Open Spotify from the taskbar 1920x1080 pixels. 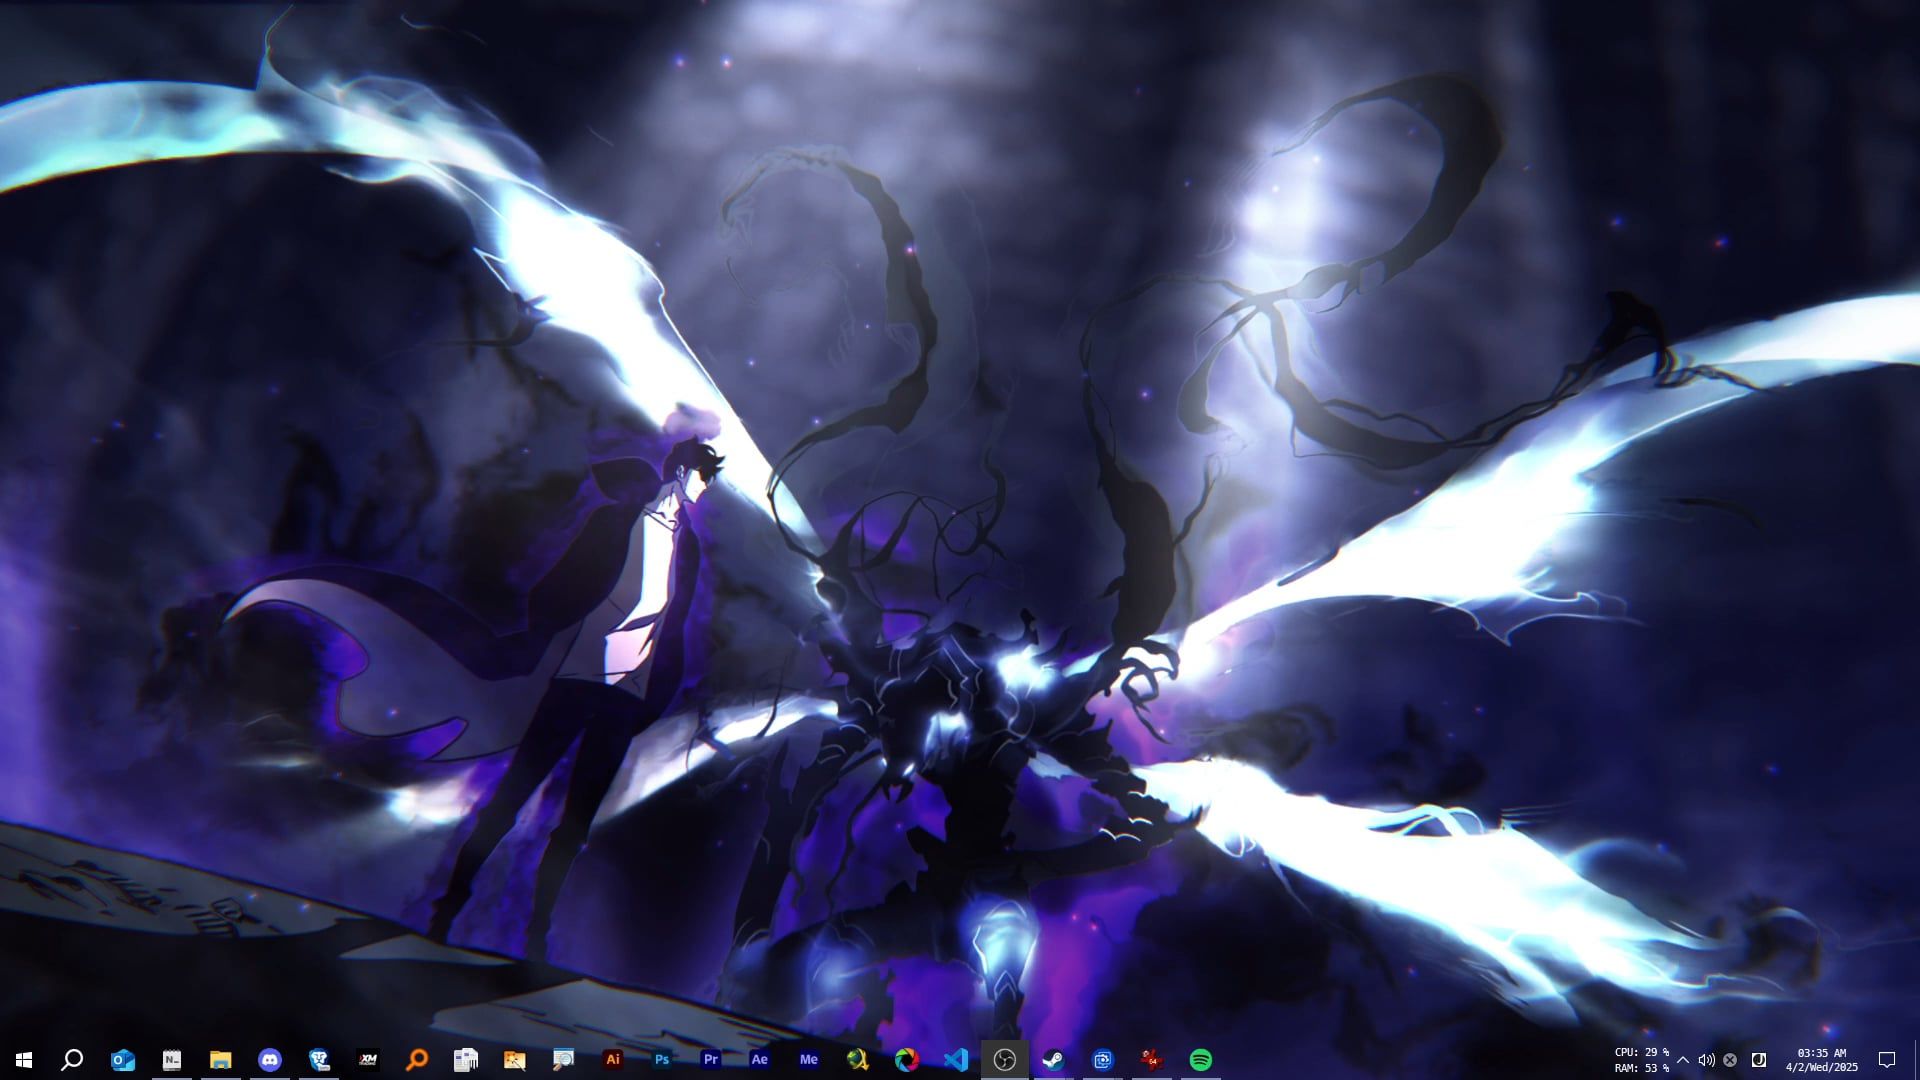(x=1200, y=1059)
